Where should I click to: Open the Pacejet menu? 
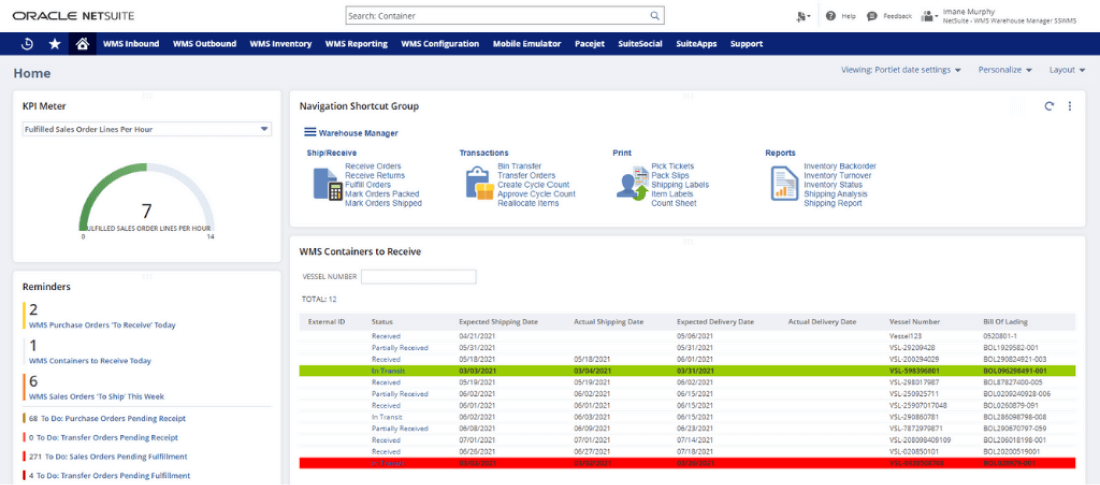click(x=589, y=44)
